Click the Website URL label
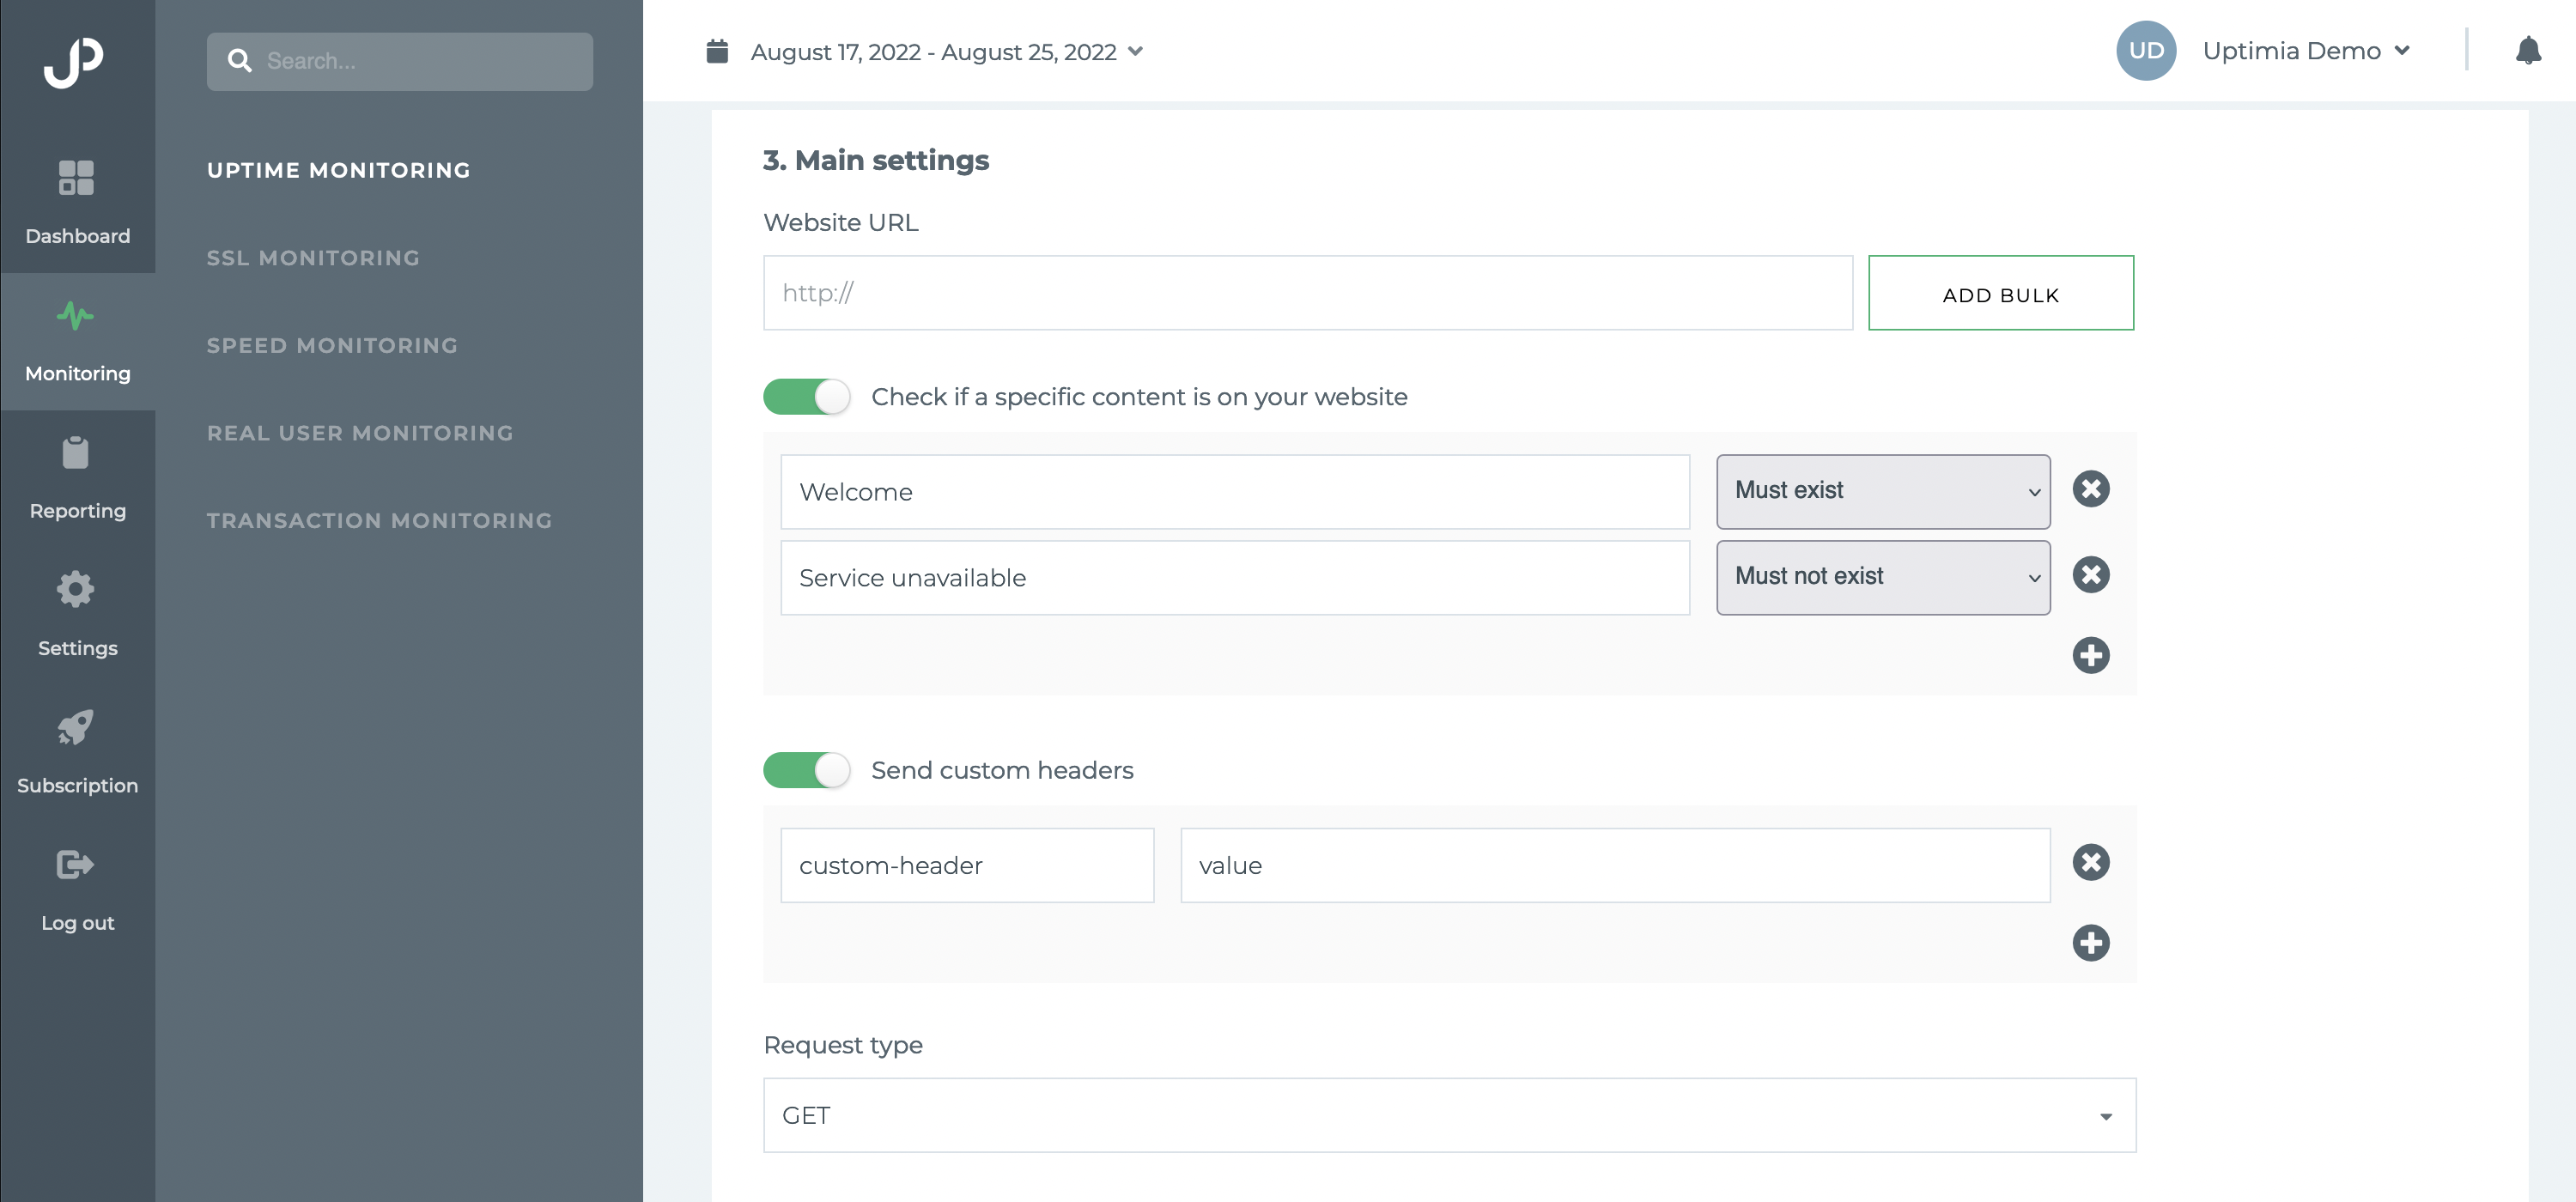This screenshot has height=1202, width=2576. pos(841,222)
